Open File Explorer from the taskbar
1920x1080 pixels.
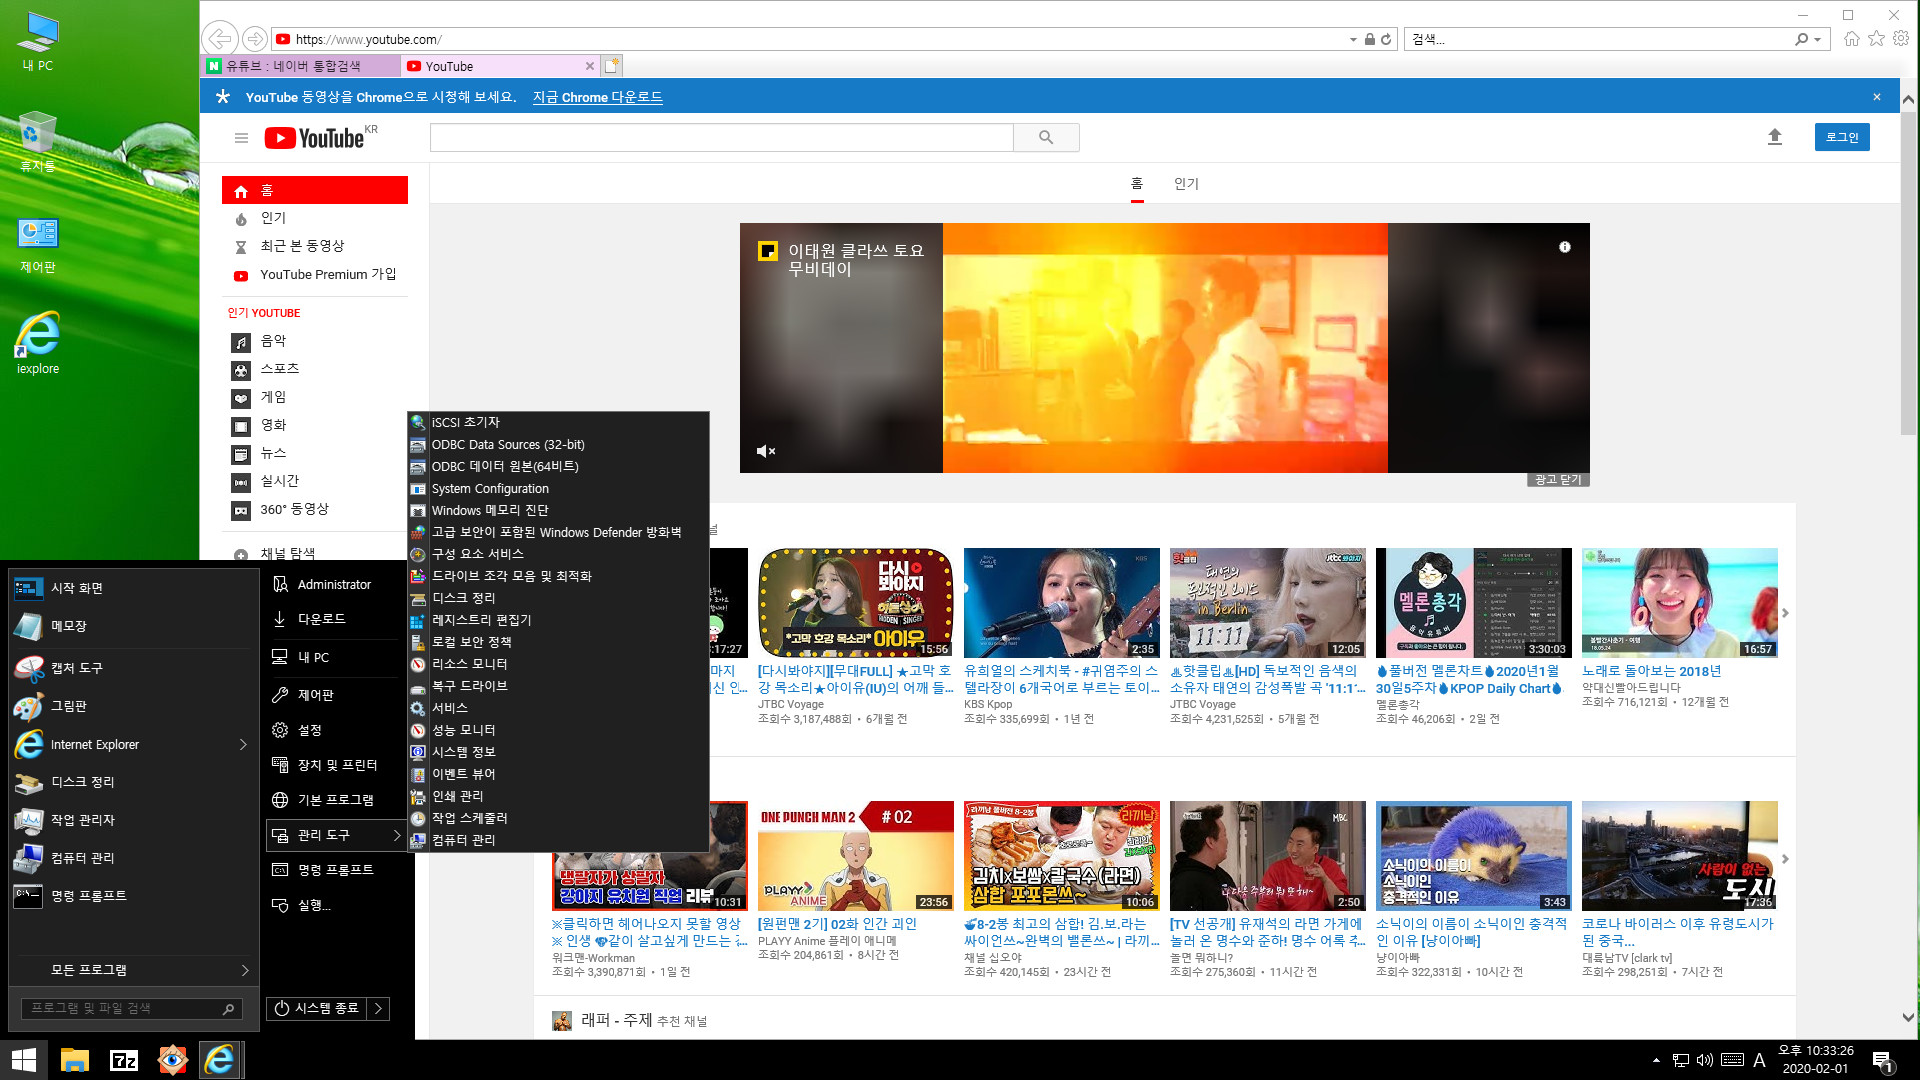(x=75, y=1060)
